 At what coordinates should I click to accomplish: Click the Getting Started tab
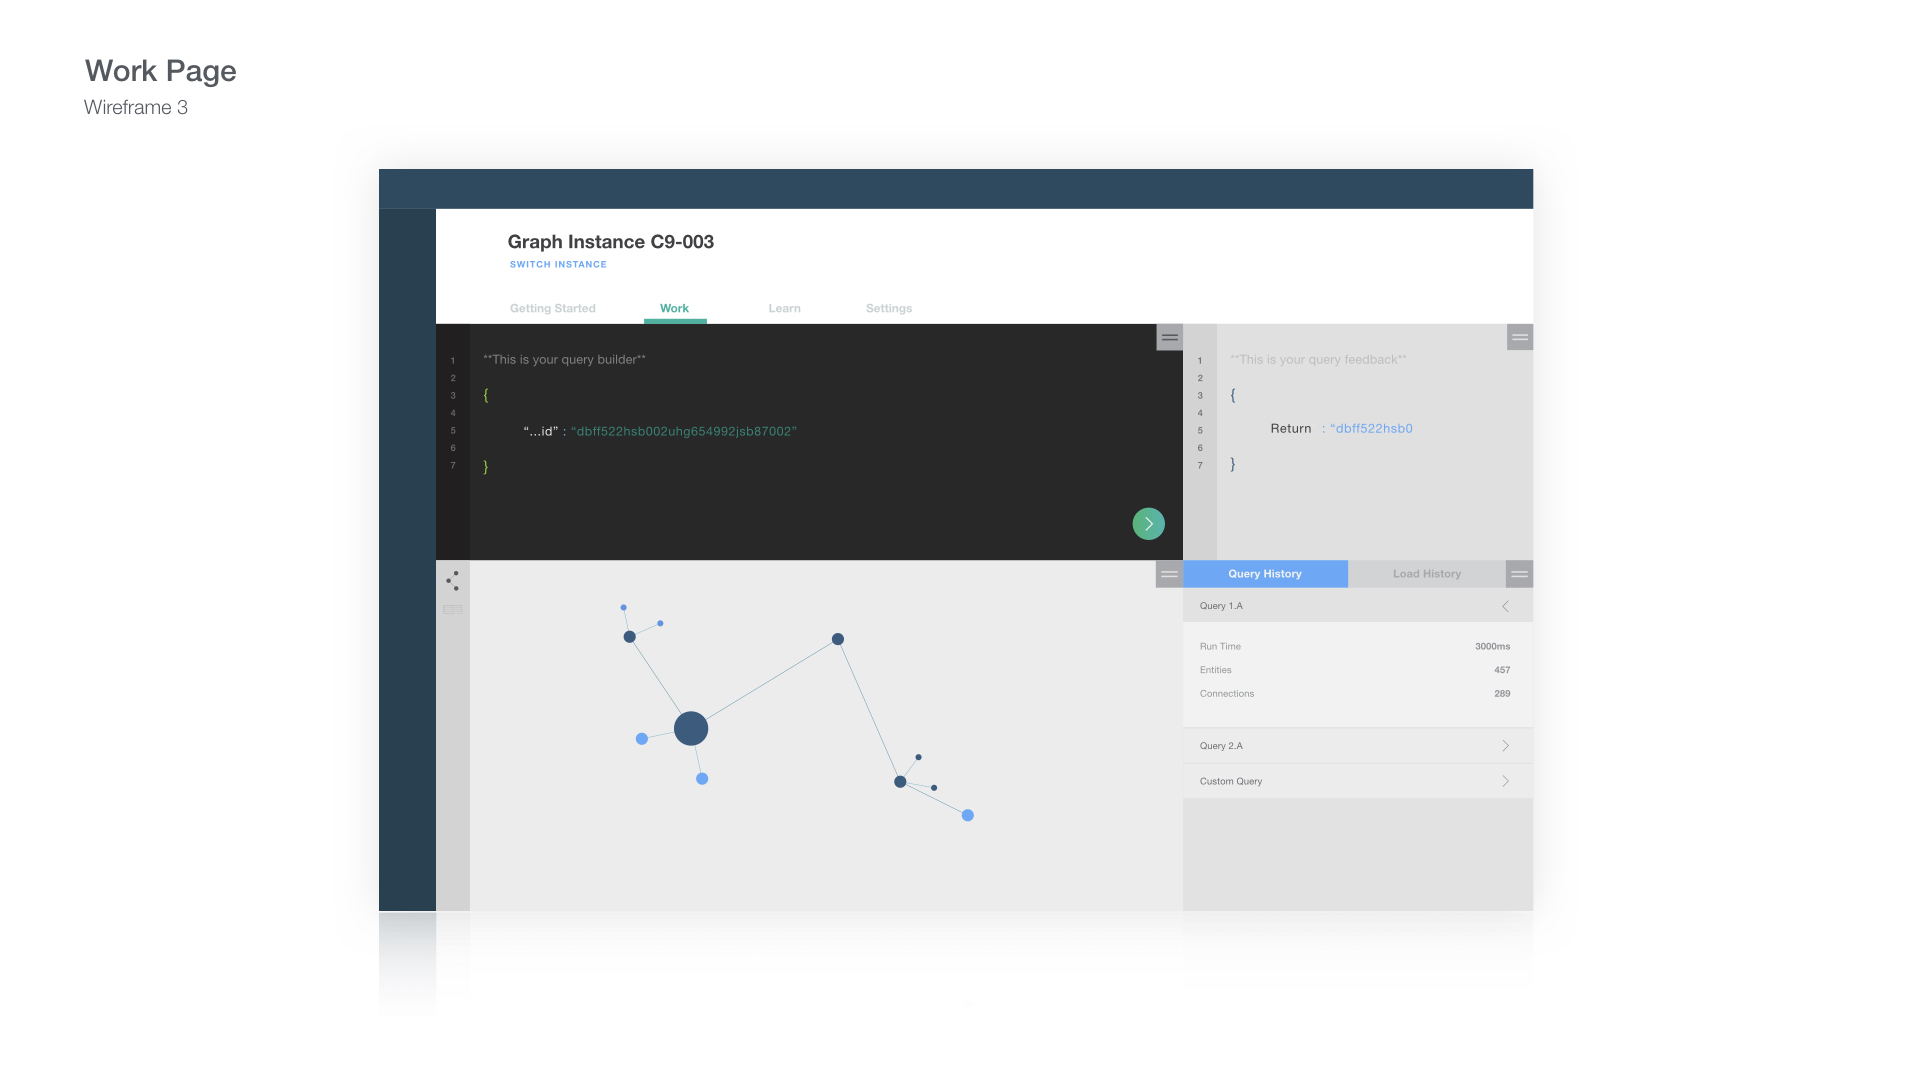[551, 306]
